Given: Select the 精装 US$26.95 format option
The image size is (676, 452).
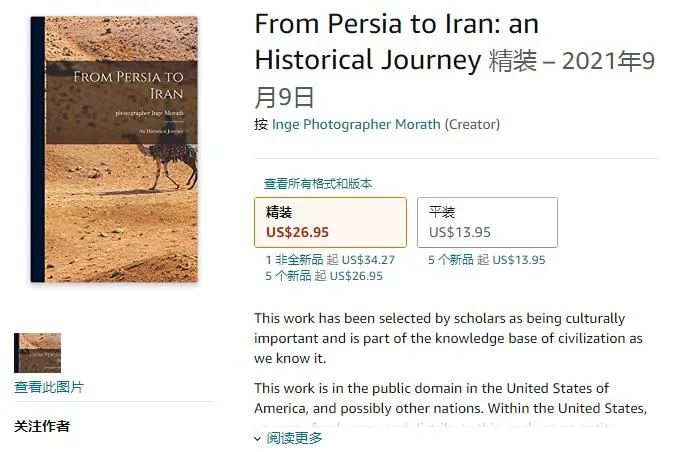Looking at the screenshot, I should click(x=330, y=223).
